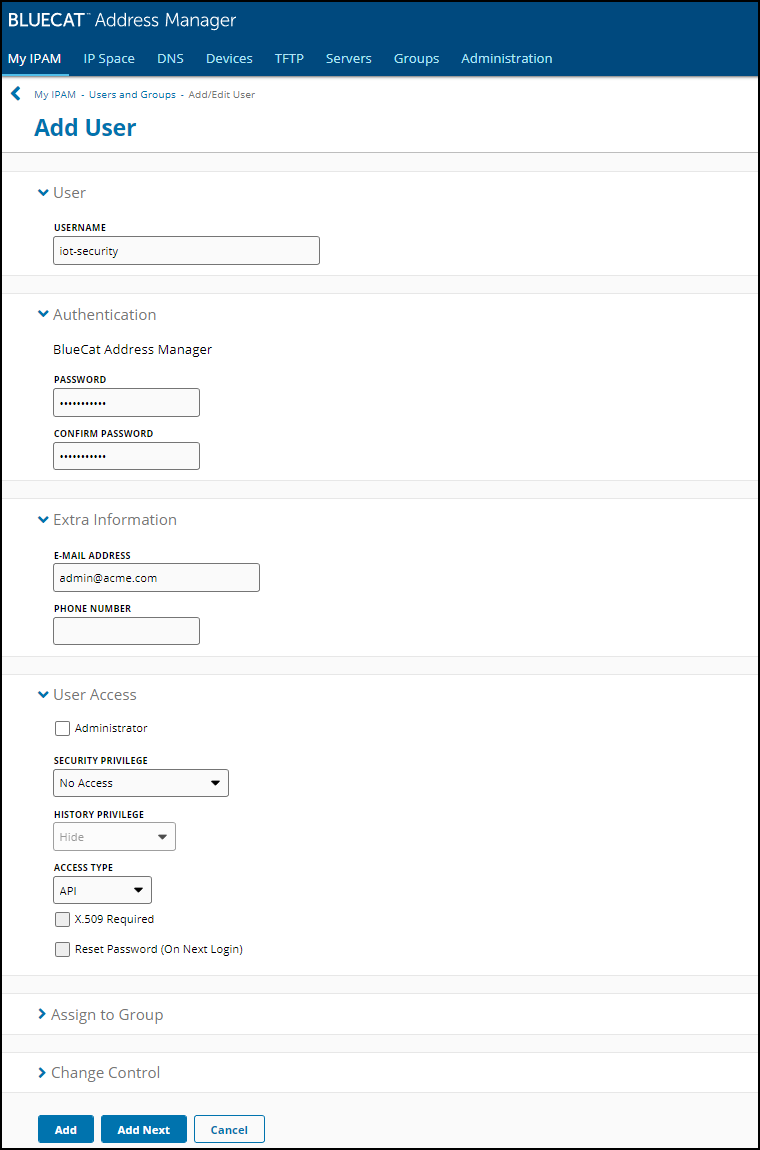This screenshot has height=1150, width=760.
Task: Enable the Administrator checkbox
Action: coord(63,729)
